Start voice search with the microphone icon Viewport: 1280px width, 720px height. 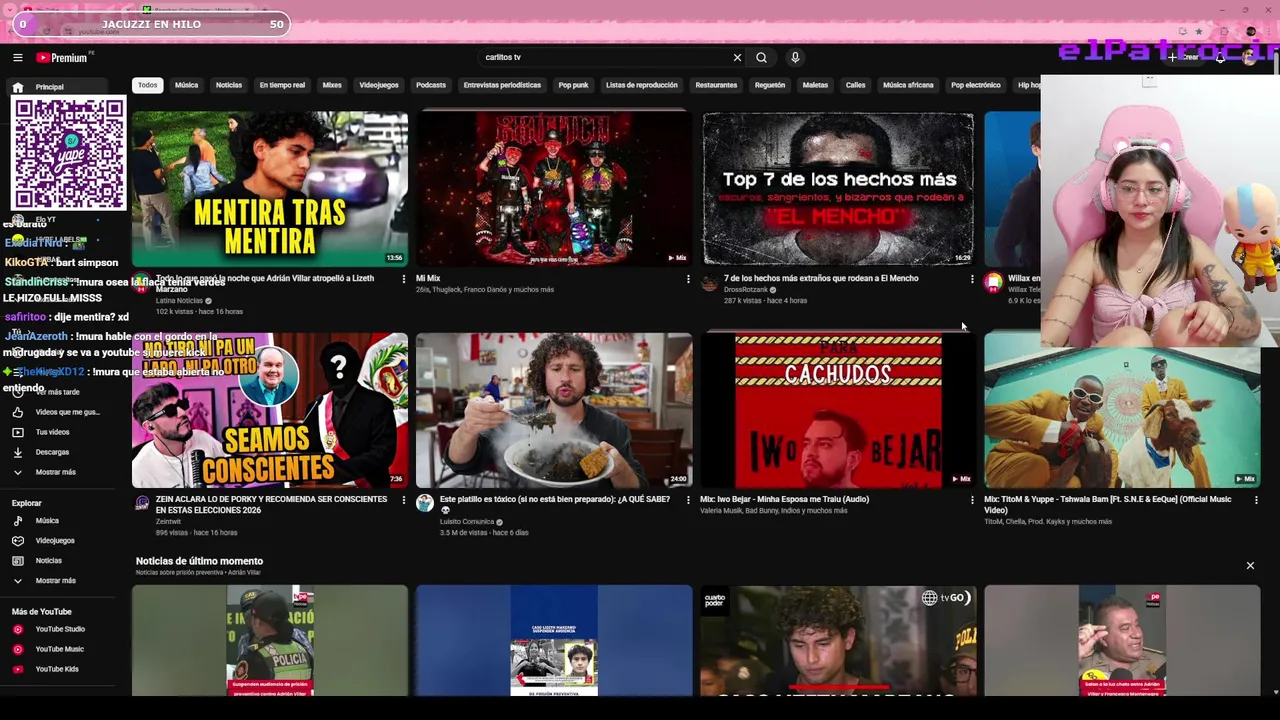(x=795, y=58)
